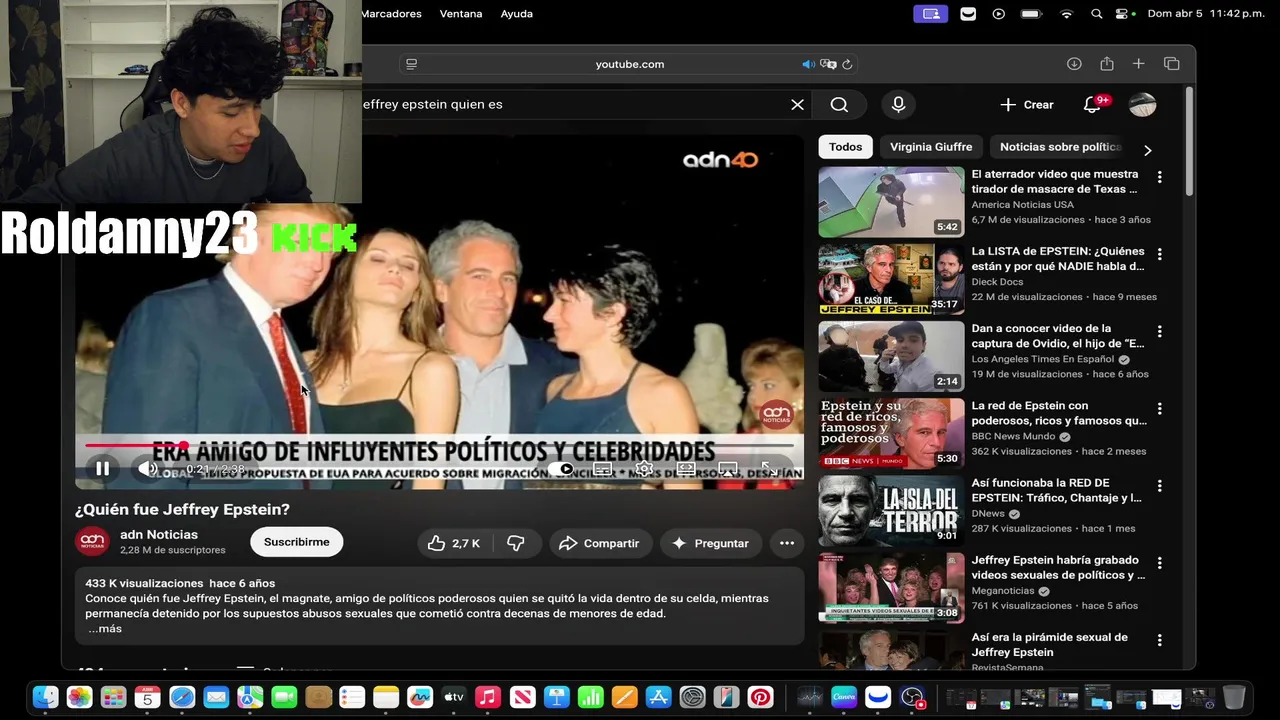Open La Isla del Terror video thumbnail
Viewport: 1280px width, 720px height.
[891, 510]
